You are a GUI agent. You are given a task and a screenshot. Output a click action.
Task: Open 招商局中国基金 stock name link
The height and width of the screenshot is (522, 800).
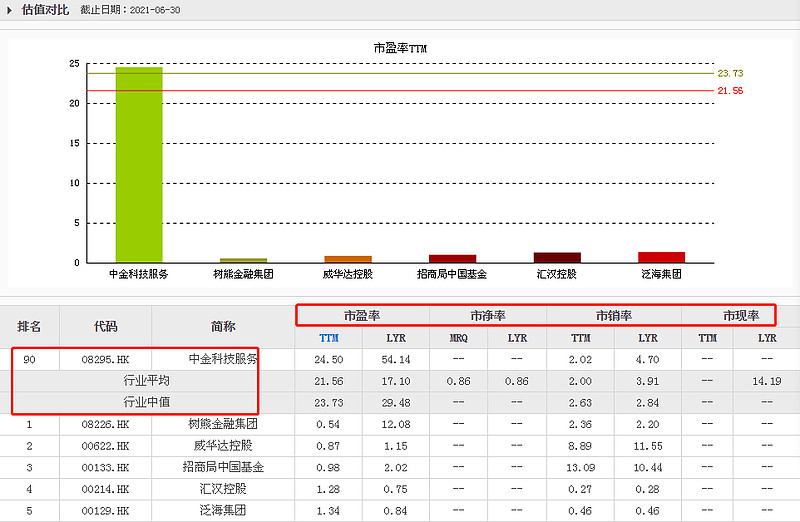223,467
